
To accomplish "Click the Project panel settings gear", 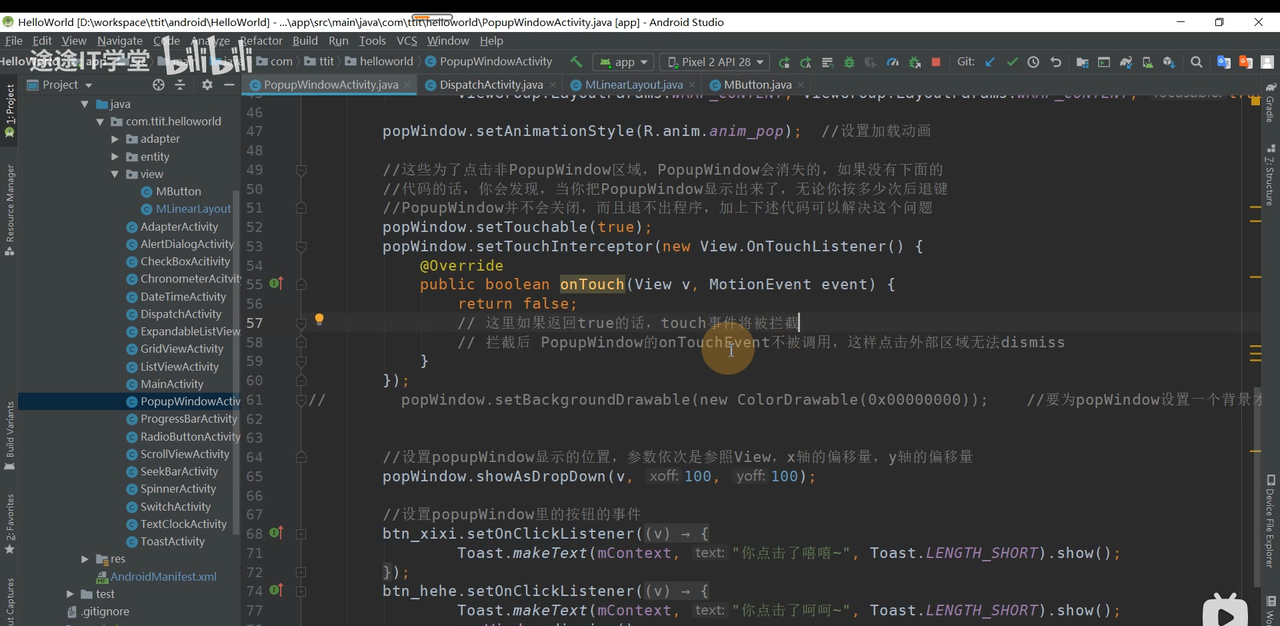I will (x=207, y=85).
